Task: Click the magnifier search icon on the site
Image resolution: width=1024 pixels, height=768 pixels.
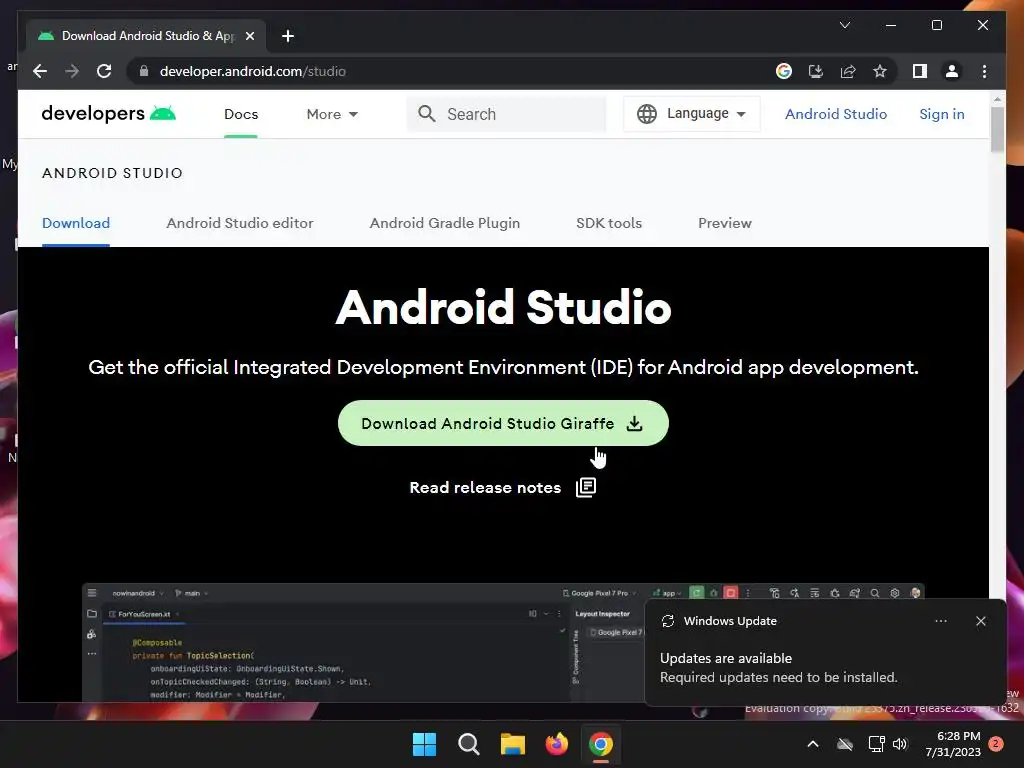Action: 426,114
